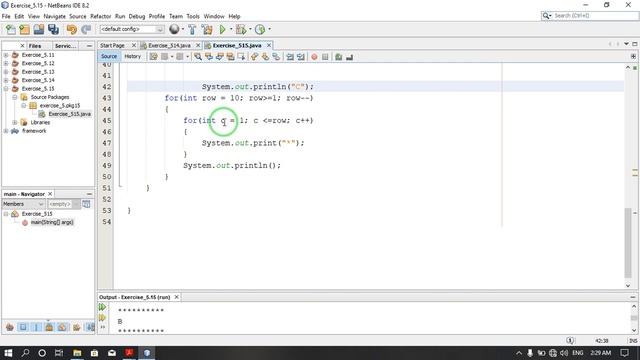640x360 pixels.
Task: Switch to History view button
Action: click(x=132, y=56)
